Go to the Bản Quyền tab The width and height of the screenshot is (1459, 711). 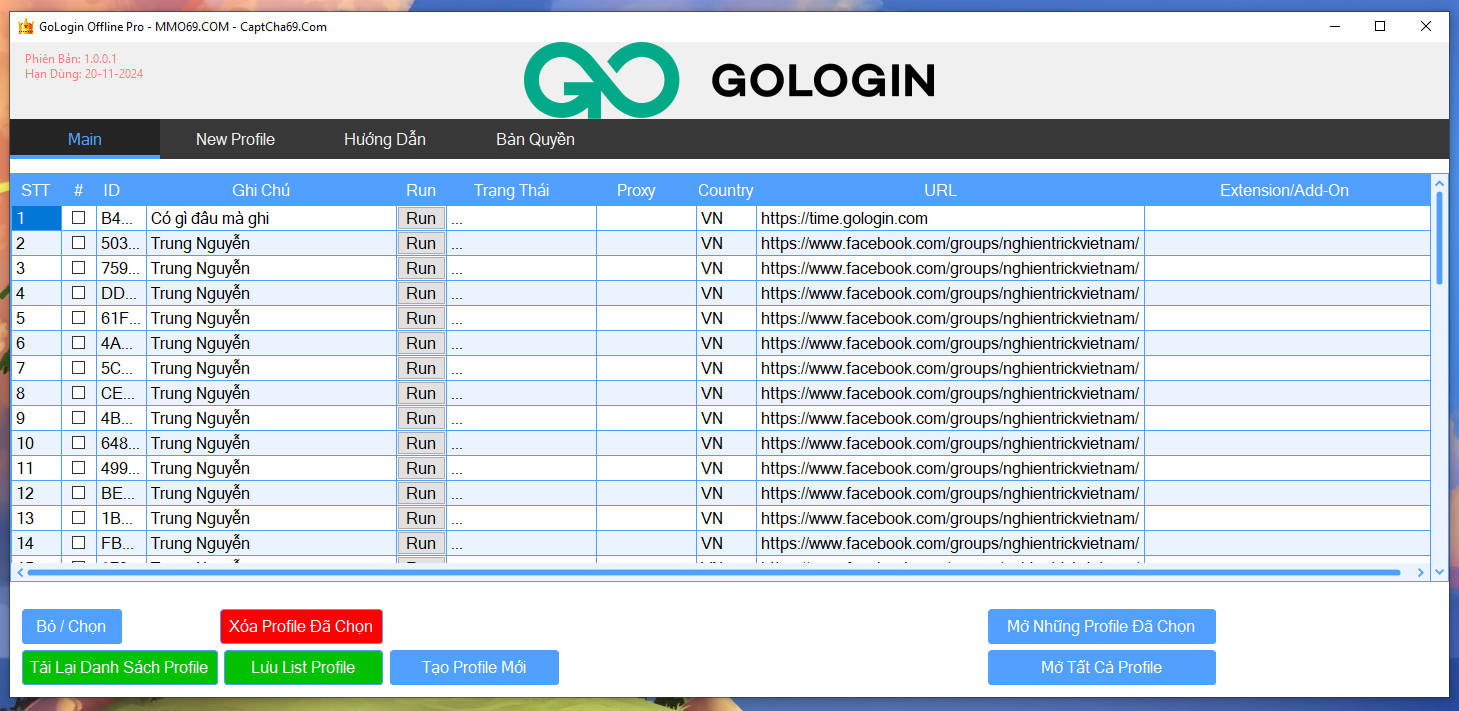[535, 139]
